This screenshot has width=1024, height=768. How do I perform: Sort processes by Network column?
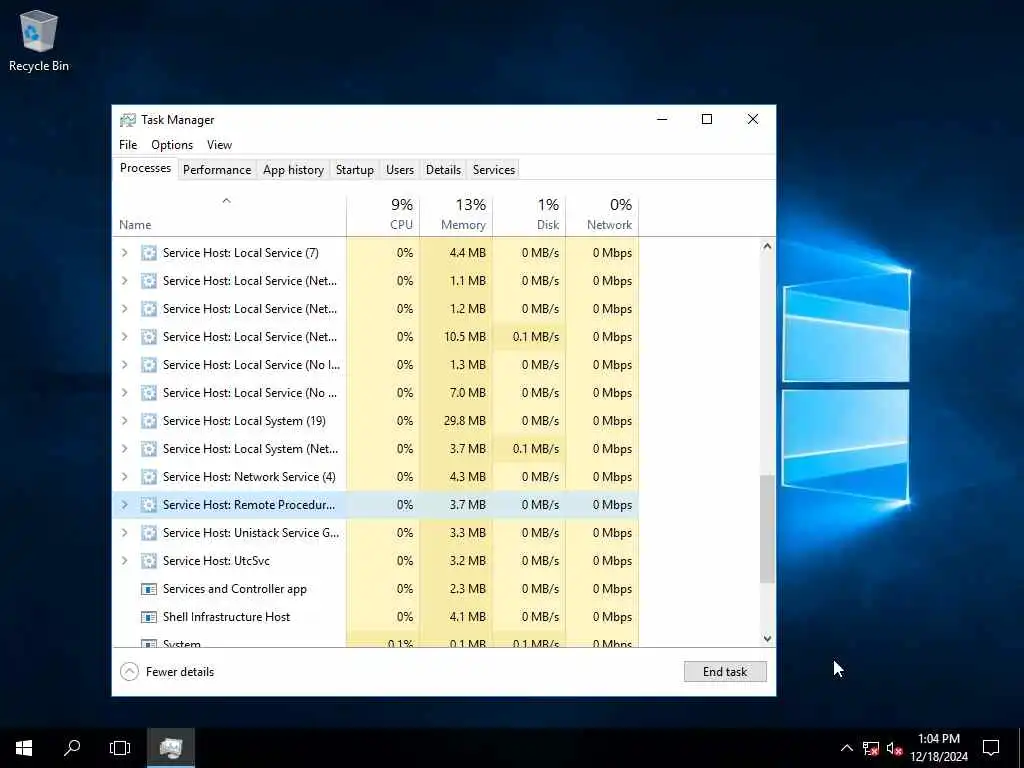click(x=603, y=214)
